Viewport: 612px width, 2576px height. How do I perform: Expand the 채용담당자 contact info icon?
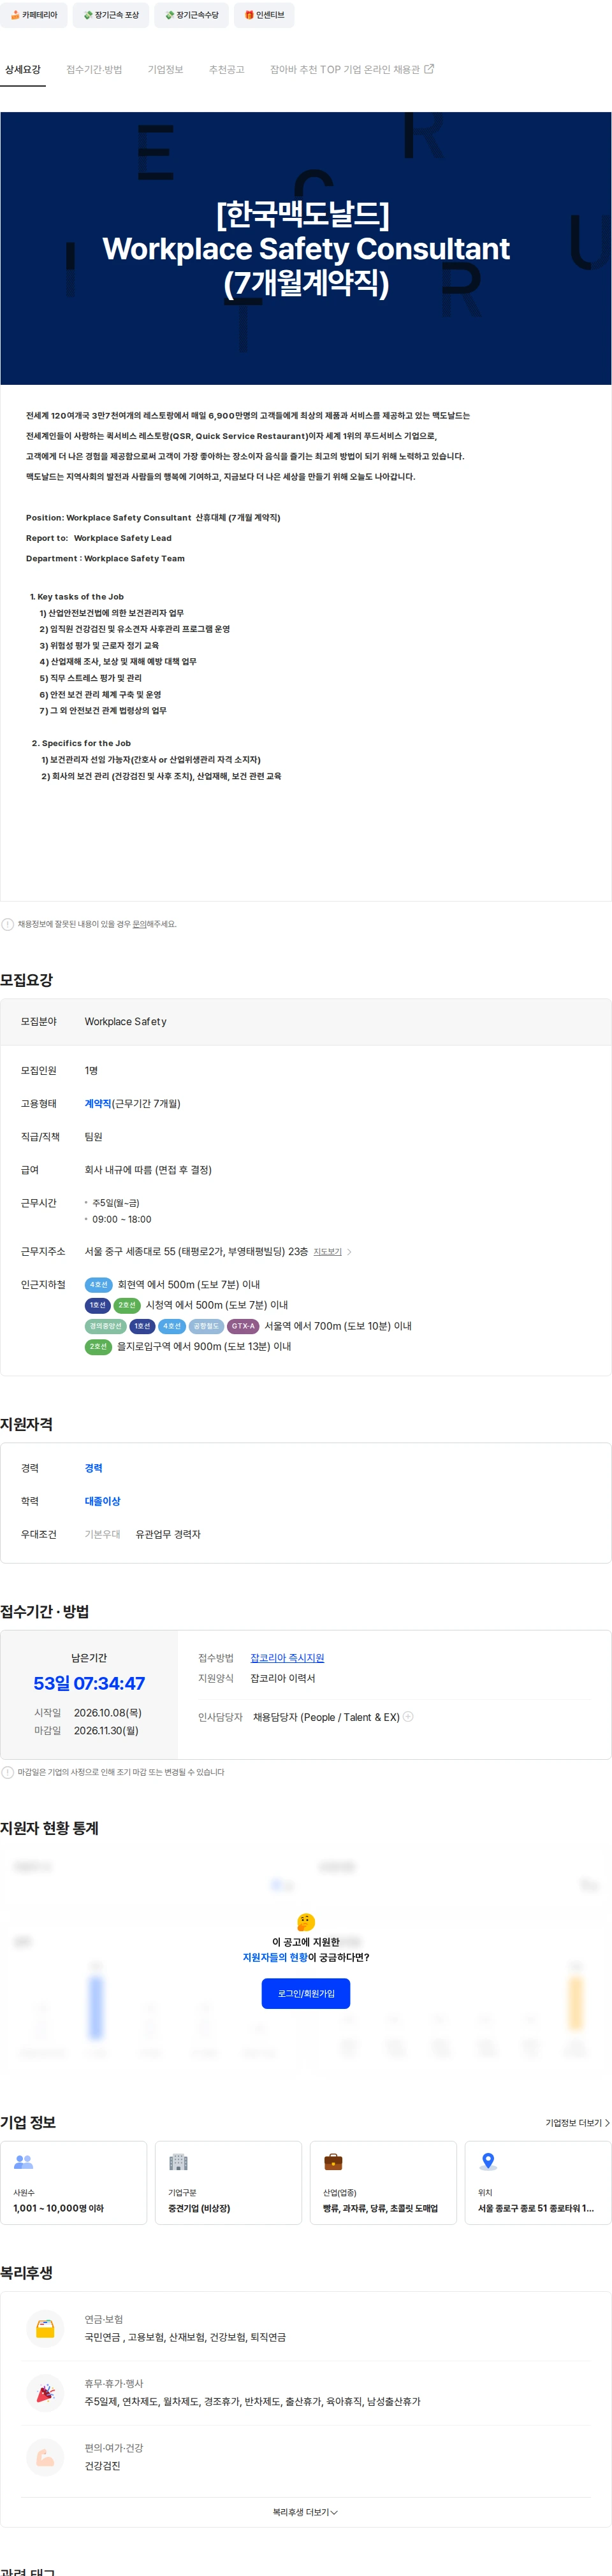tap(408, 1717)
